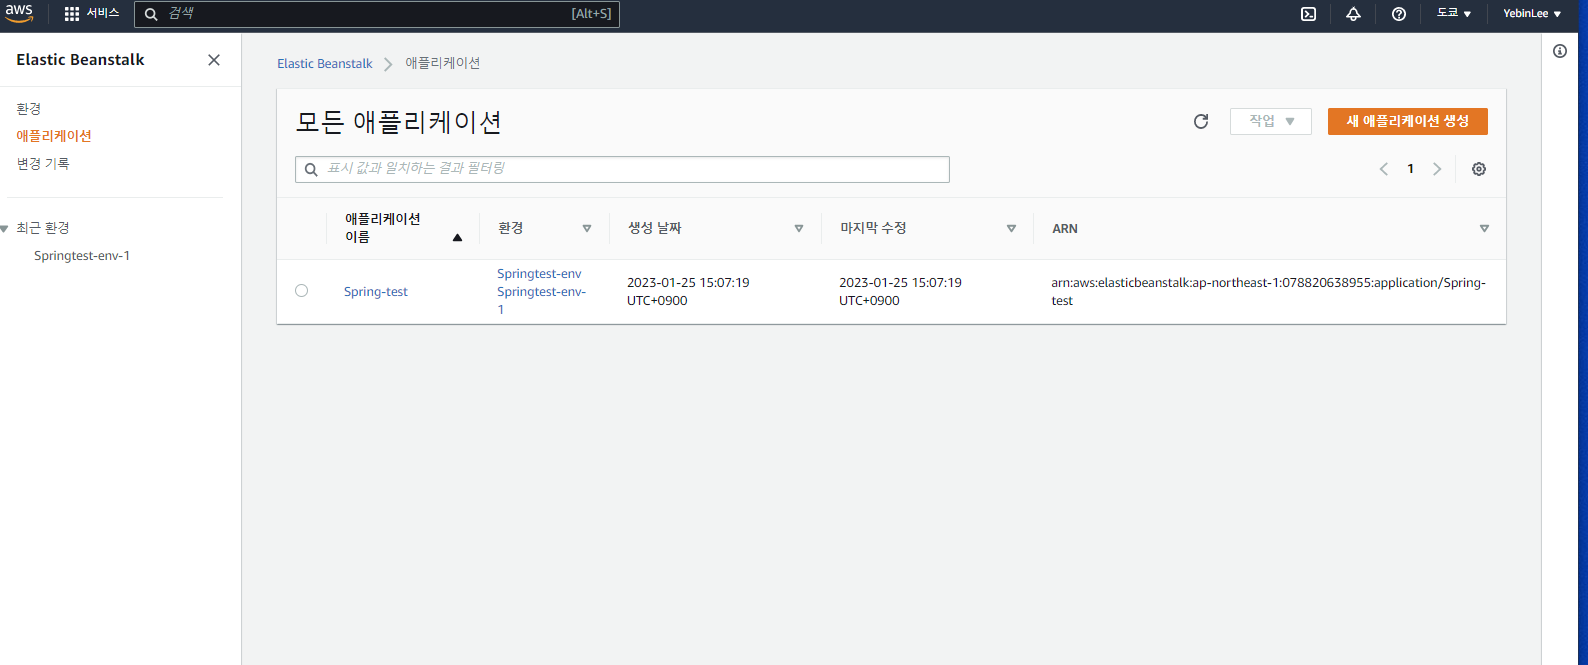
Task: Go to next page arrow
Action: [x=1437, y=169]
